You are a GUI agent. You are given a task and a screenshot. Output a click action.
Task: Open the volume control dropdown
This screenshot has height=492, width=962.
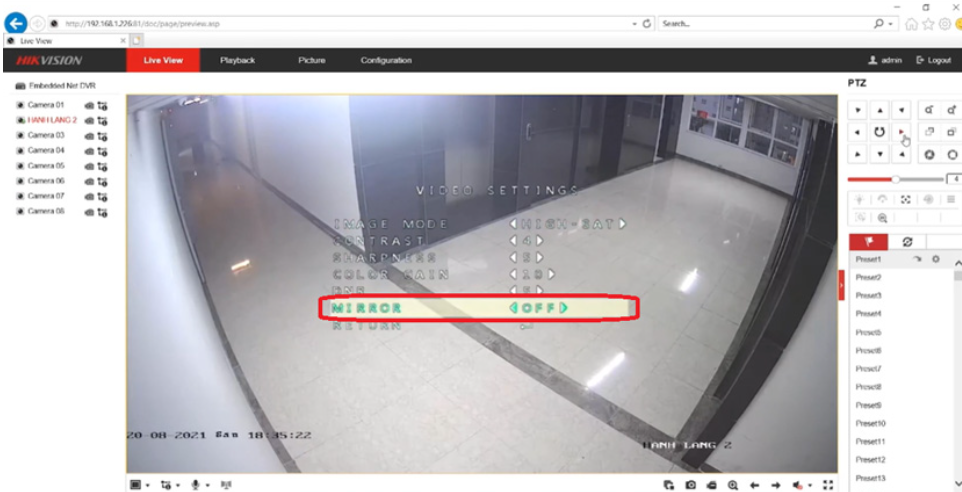click(800, 484)
